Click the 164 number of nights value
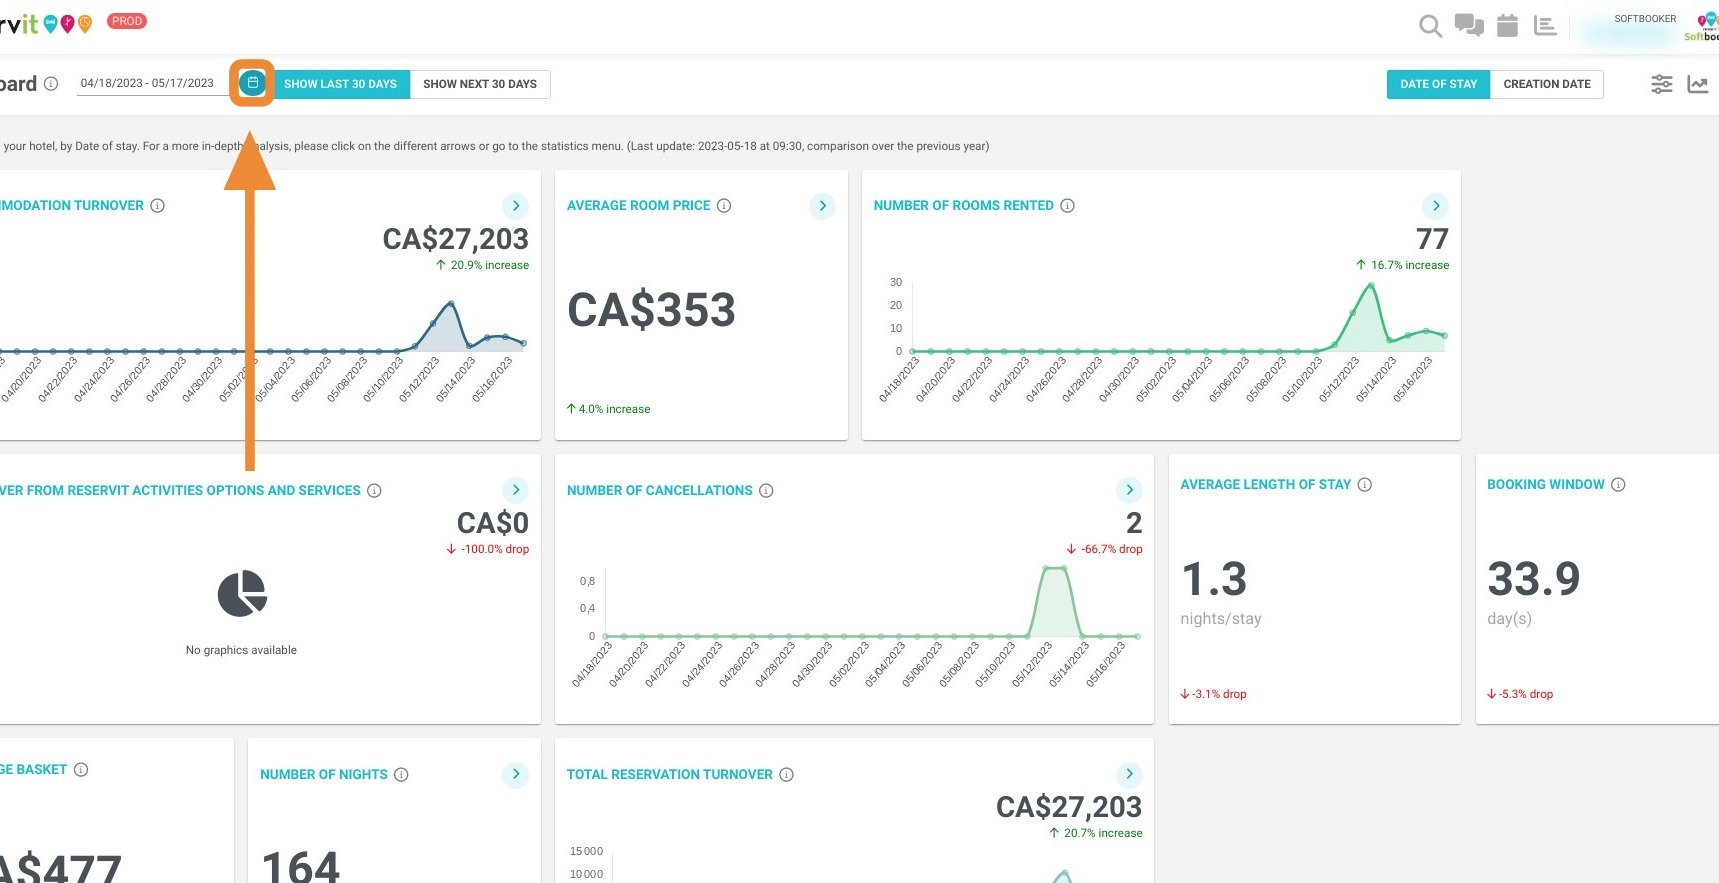 (x=300, y=866)
